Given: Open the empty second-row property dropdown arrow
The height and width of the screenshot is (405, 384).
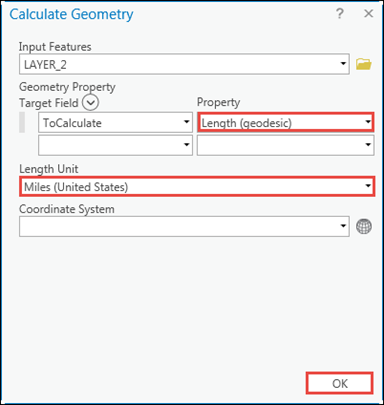Looking at the screenshot, I should (x=368, y=145).
